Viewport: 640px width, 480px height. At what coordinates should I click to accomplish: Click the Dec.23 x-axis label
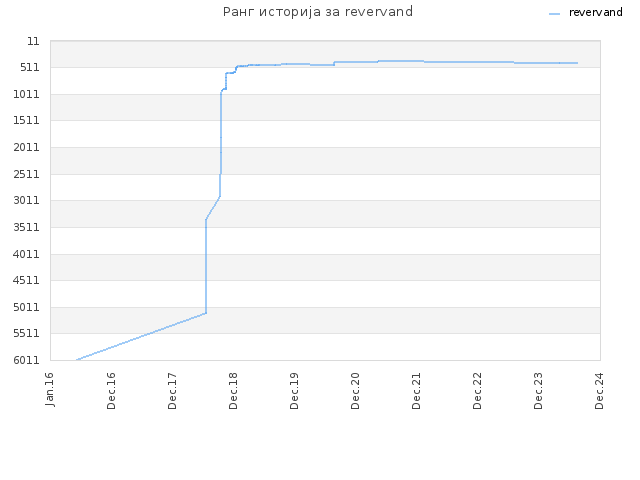tap(538, 391)
